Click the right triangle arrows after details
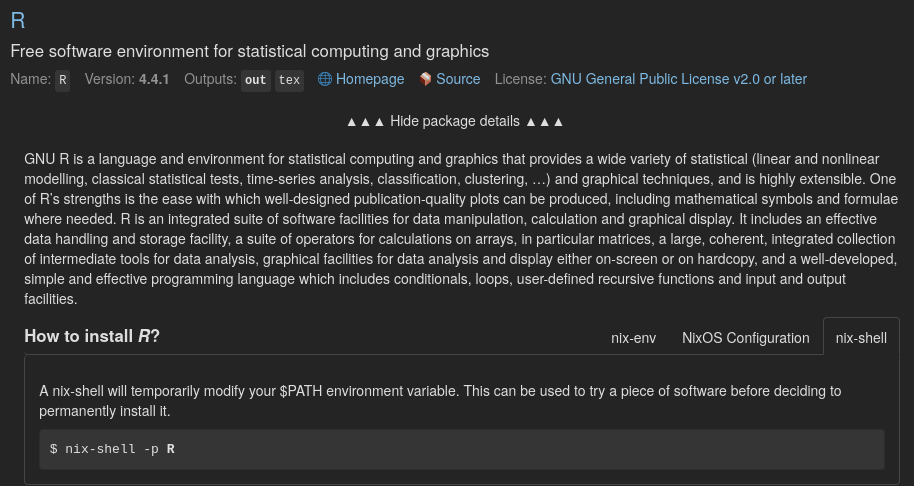Screen dimensions: 914x486 544,121
